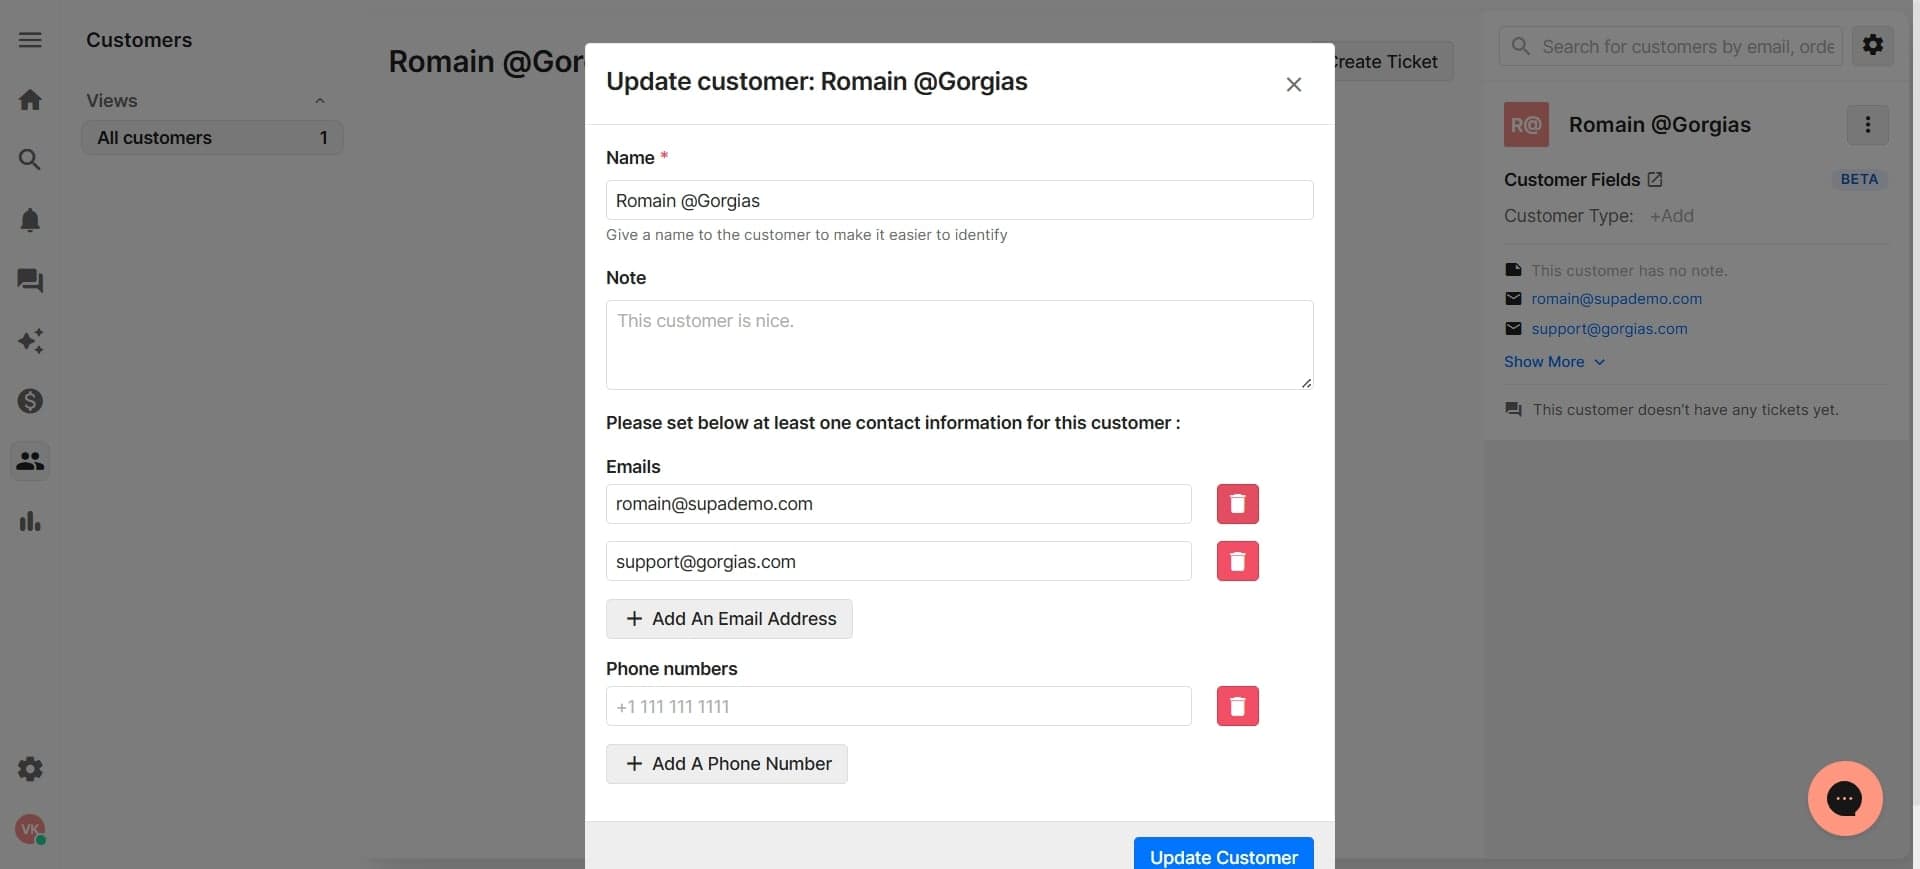The height and width of the screenshot is (869, 1920).
Task: Select the All customers view
Action: click(x=212, y=138)
